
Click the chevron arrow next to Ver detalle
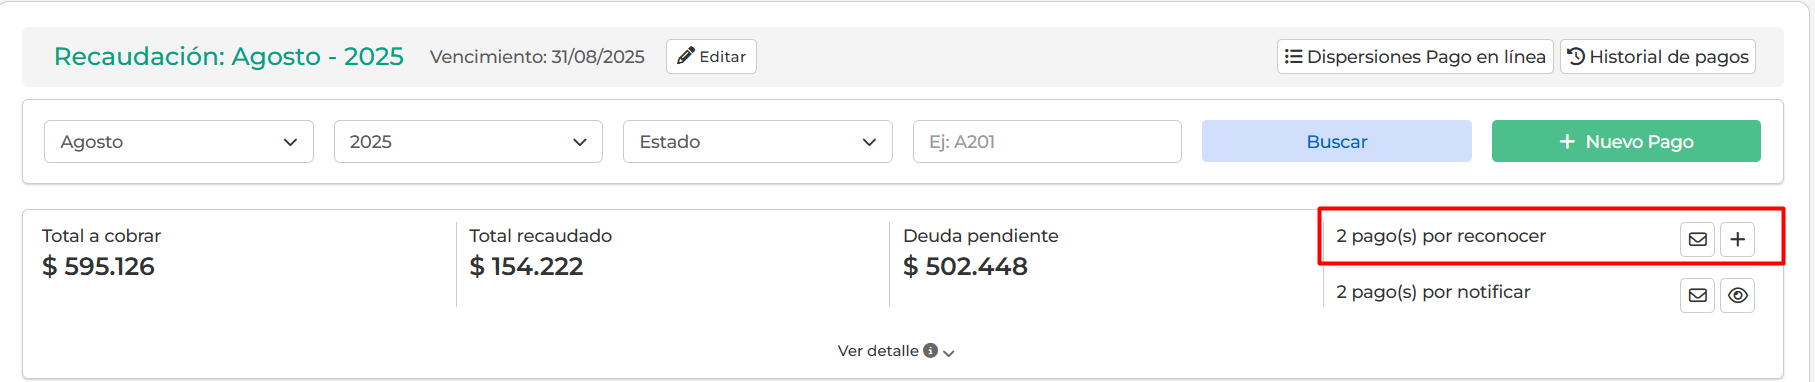tap(949, 353)
